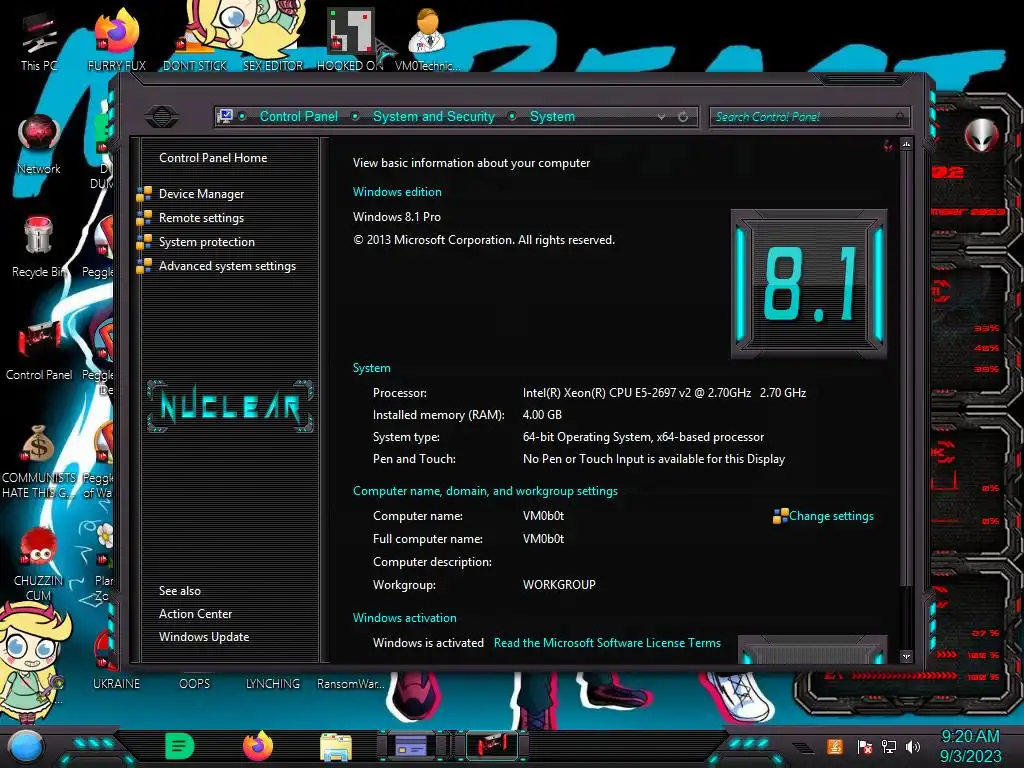1024x768 pixels.
Task: Click the installed memory value 4.00 GB
Action: tap(542, 415)
